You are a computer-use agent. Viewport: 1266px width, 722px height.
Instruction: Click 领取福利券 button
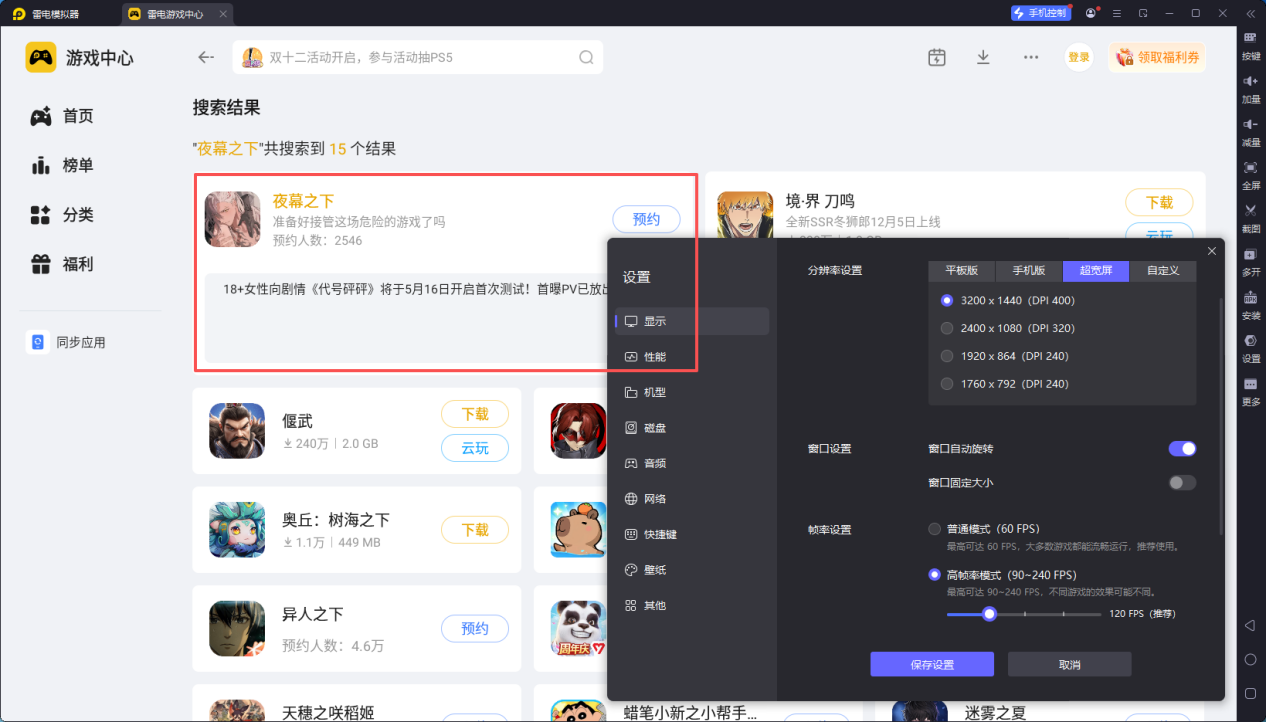(1157, 57)
